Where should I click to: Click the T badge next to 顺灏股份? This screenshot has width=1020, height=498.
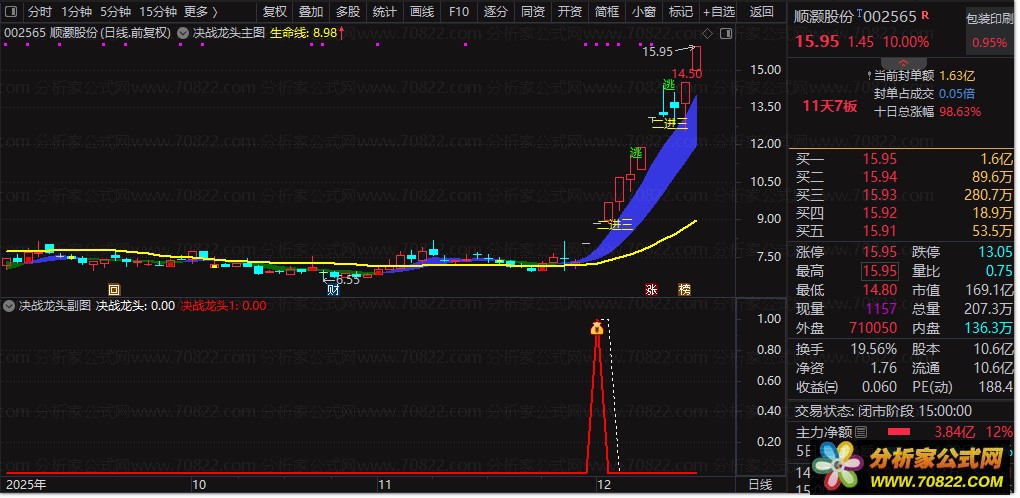pyautogui.click(x=860, y=13)
